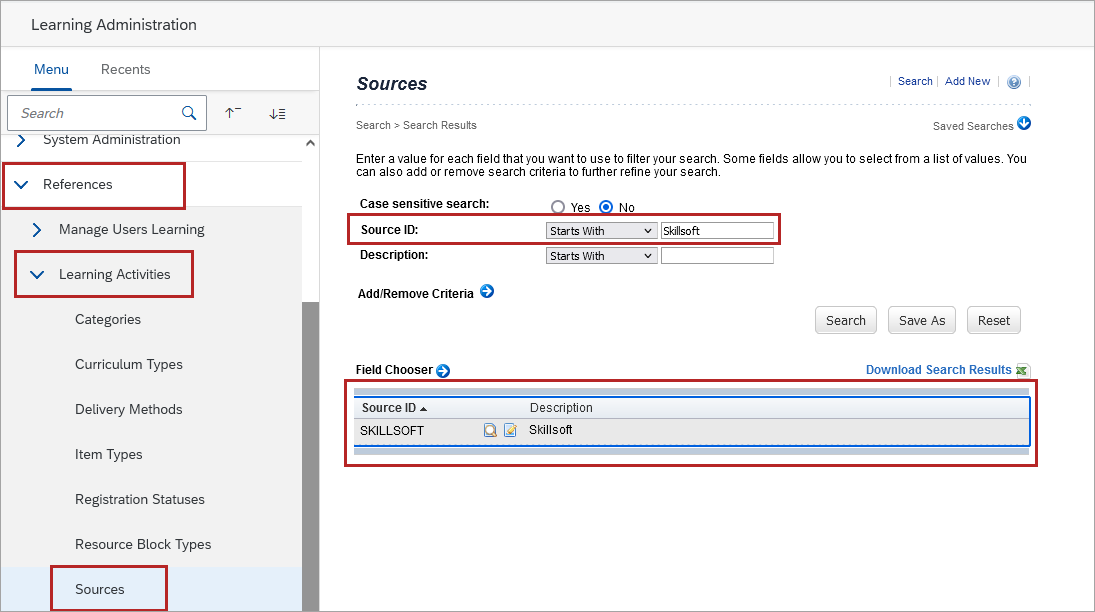Viewport: 1095px width, 612px height.
Task: Select the sort descending list icon
Action: (278, 113)
